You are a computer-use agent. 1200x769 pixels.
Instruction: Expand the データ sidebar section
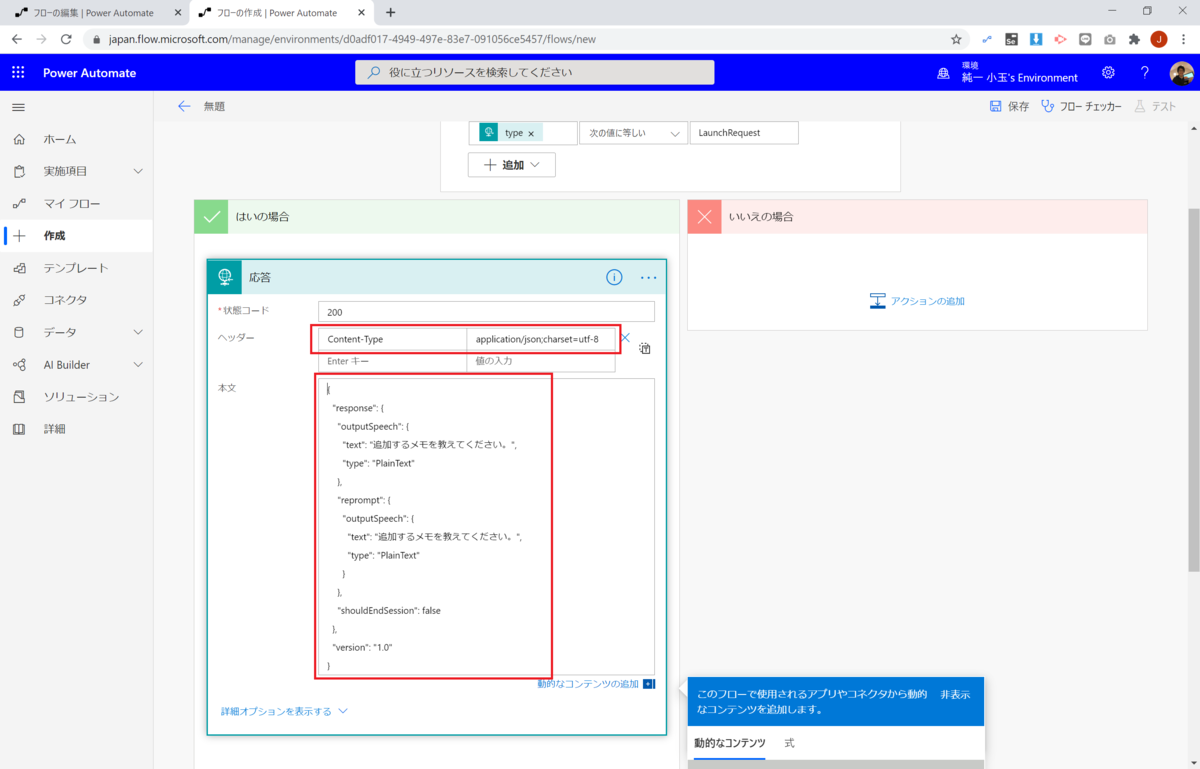click(x=138, y=332)
